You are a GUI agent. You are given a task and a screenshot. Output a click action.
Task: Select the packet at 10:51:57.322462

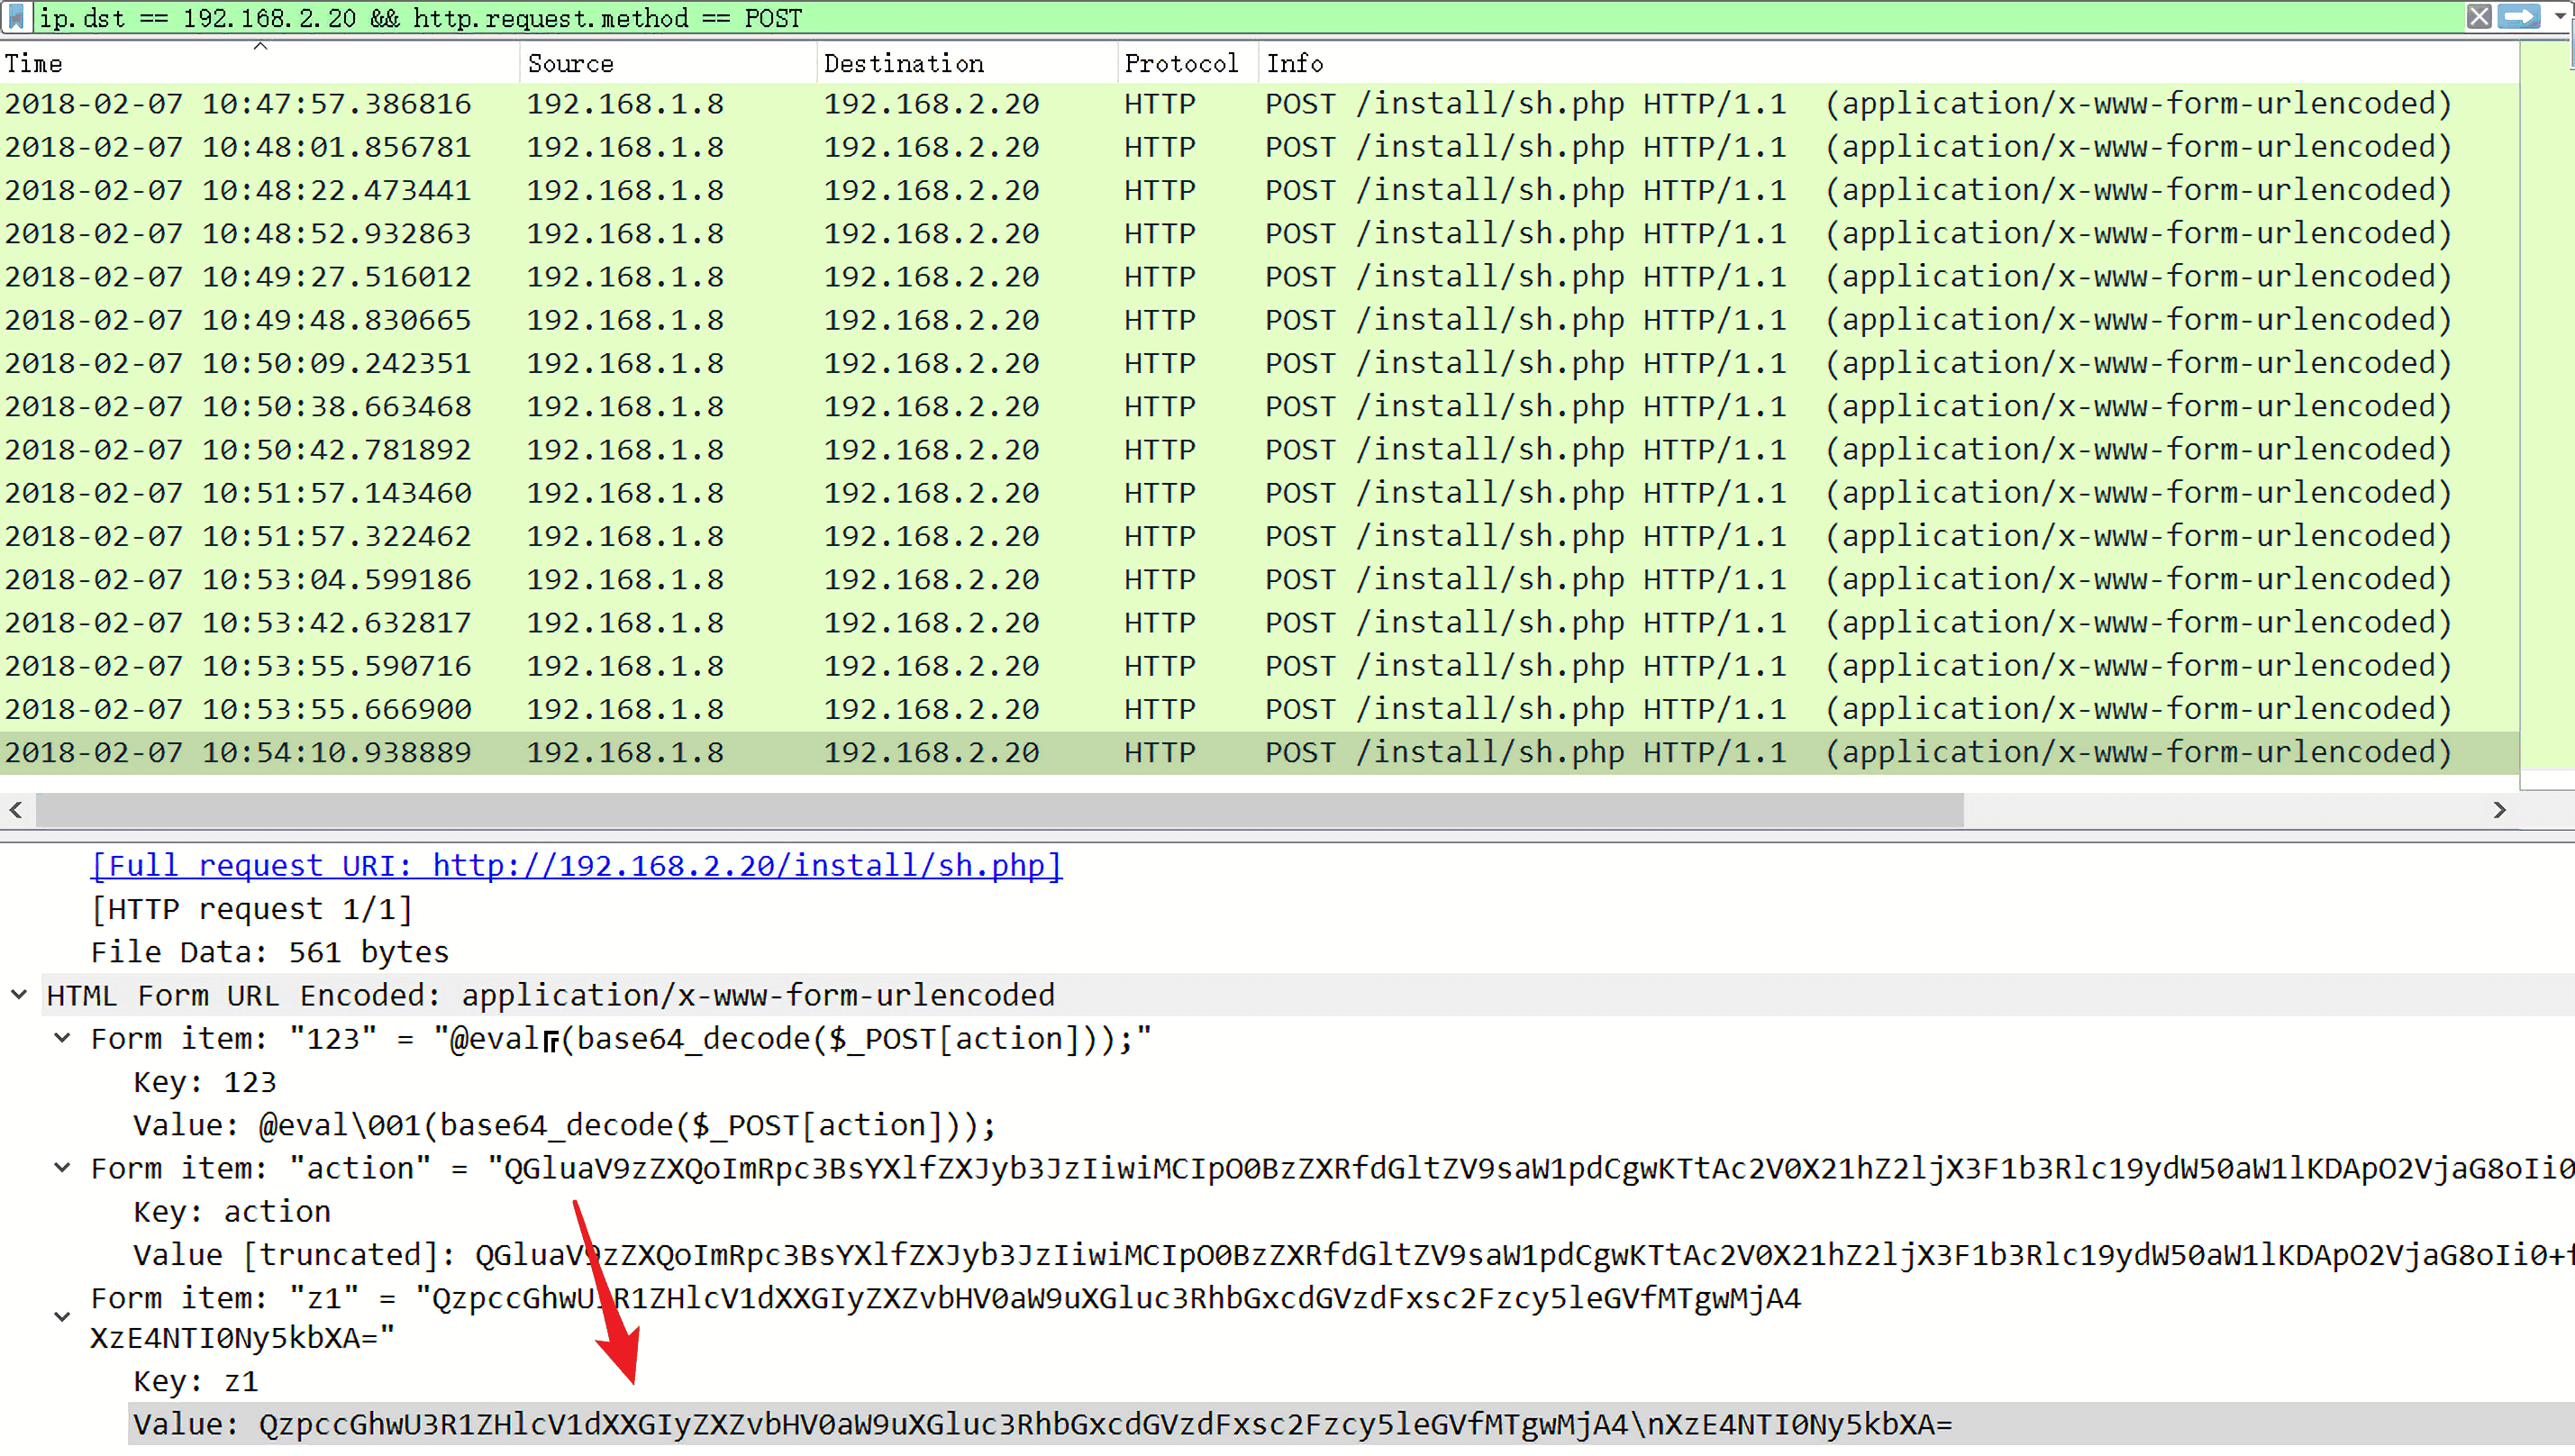click(x=1260, y=536)
